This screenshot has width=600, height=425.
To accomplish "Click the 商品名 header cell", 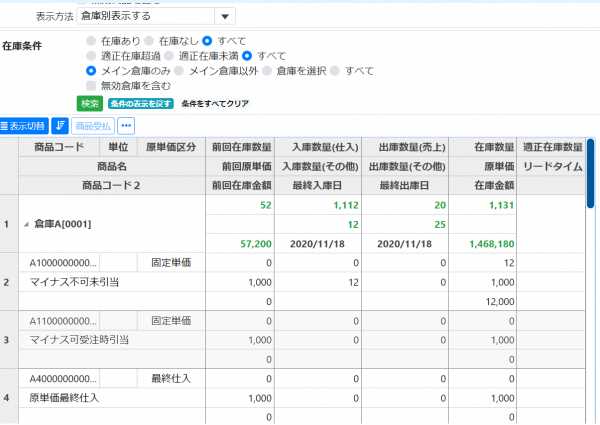I will [x=112, y=166].
